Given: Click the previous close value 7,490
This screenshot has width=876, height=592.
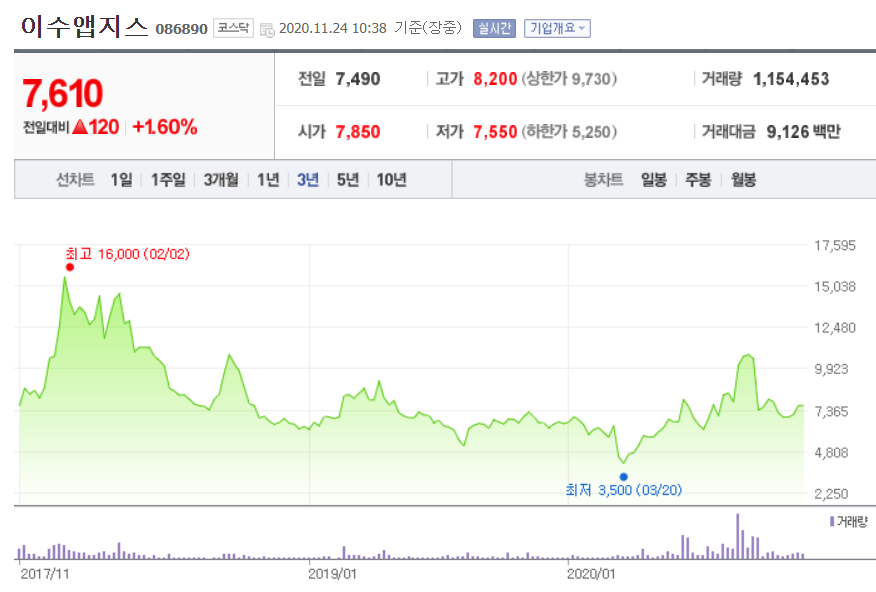Looking at the screenshot, I should coord(358,79).
